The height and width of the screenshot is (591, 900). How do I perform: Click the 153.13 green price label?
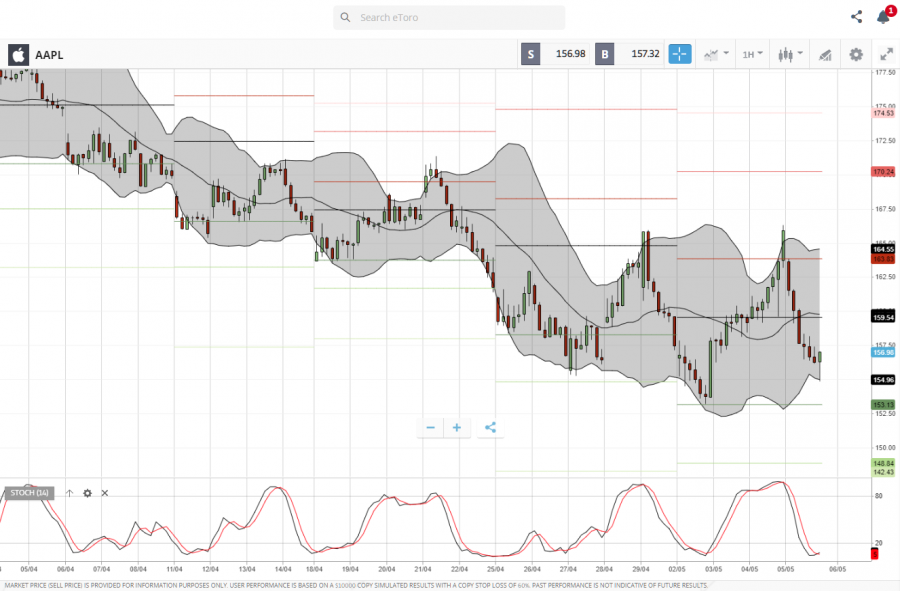[883, 405]
